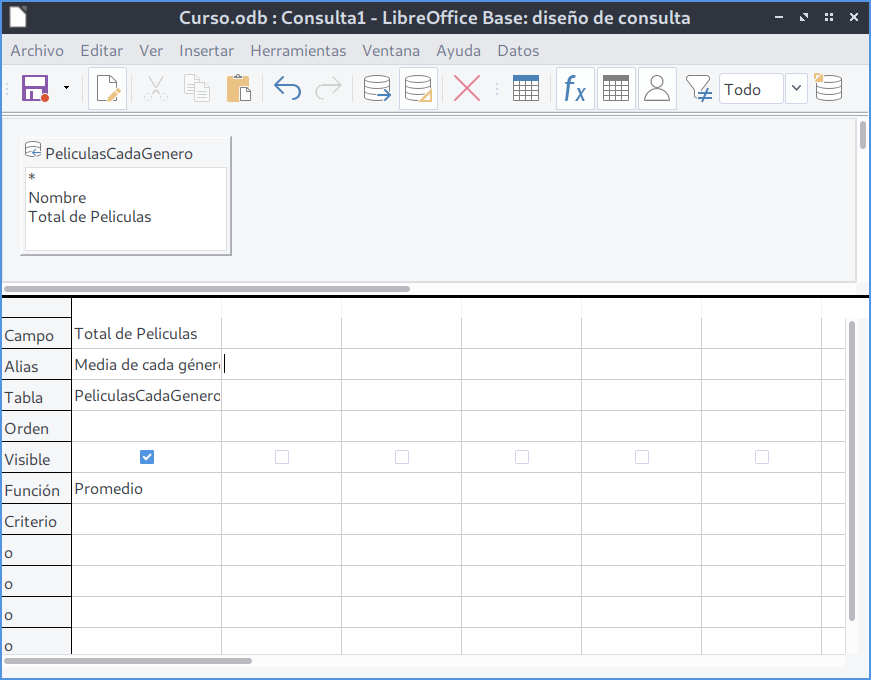Click Tabla cell PeliculasCadaGenero

147,396
